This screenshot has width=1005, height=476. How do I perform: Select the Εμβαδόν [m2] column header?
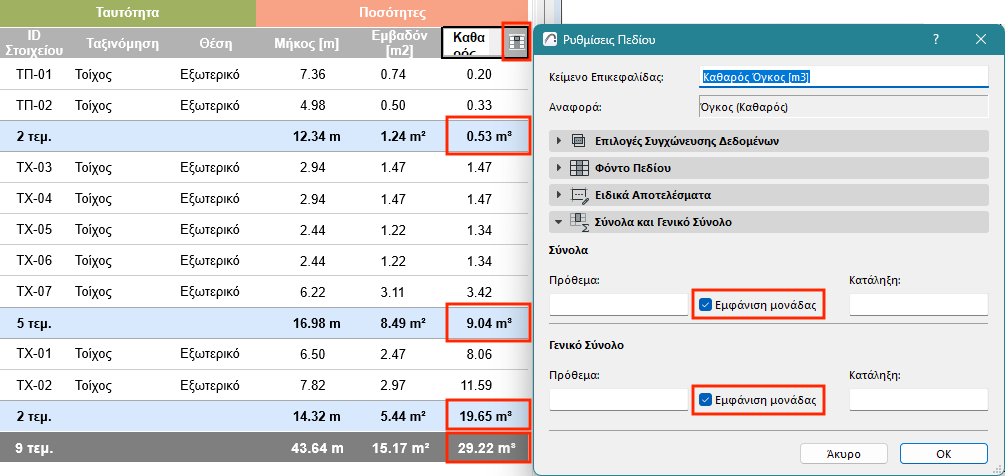click(401, 43)
